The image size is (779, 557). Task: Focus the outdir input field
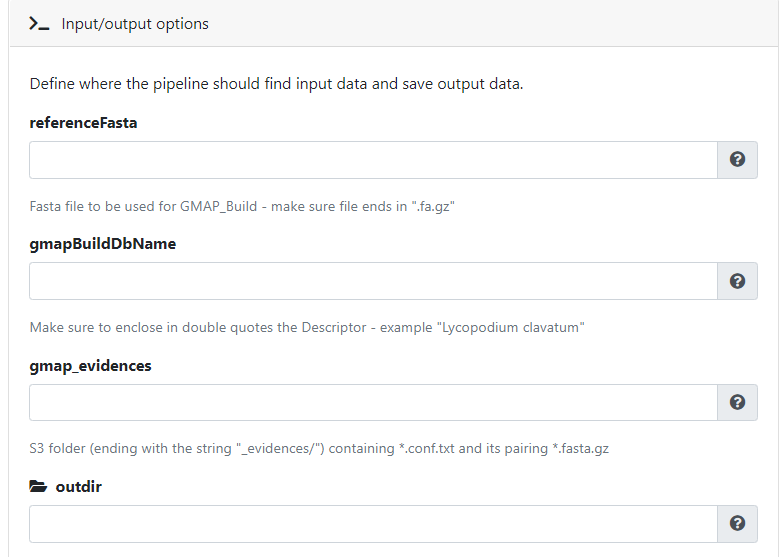pyautogui.click(x=373, y=524)
